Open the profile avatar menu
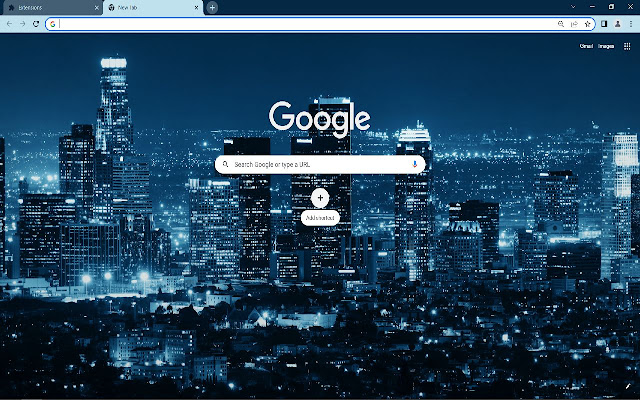Image resolution: width=640 pixels, height=400 pixels. tap(618, 24)
